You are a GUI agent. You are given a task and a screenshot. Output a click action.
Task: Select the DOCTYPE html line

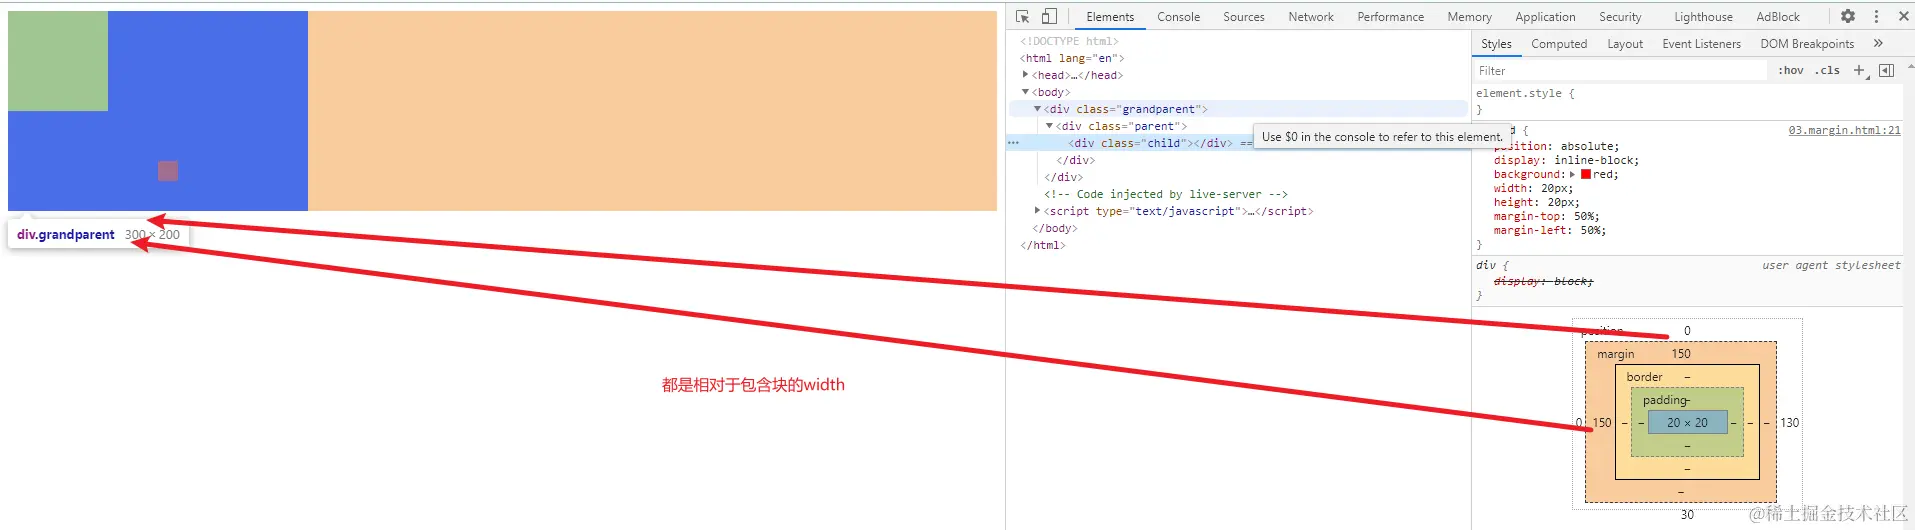pyautogui.click(x=1069, y=41)
